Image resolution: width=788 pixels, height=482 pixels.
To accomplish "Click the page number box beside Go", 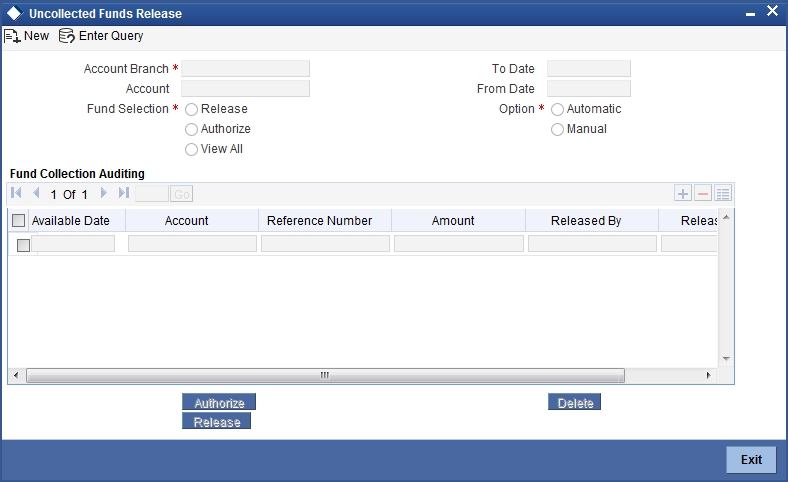I will (x=152, y=194).
